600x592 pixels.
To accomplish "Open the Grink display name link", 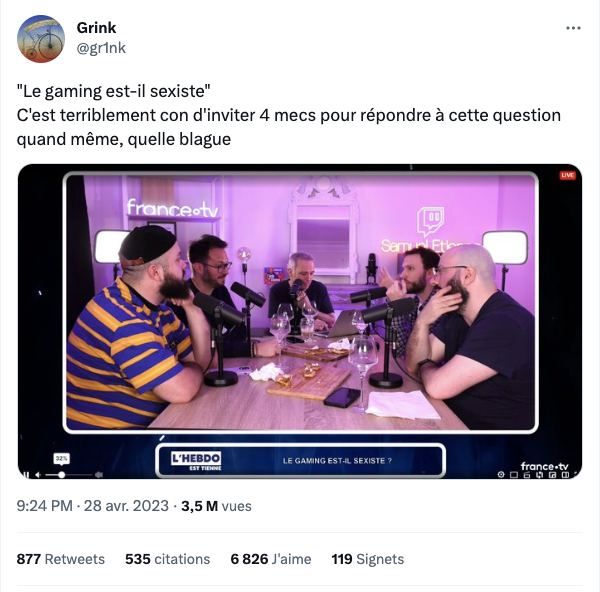I will pyautogui.click(x=96, y=28).
